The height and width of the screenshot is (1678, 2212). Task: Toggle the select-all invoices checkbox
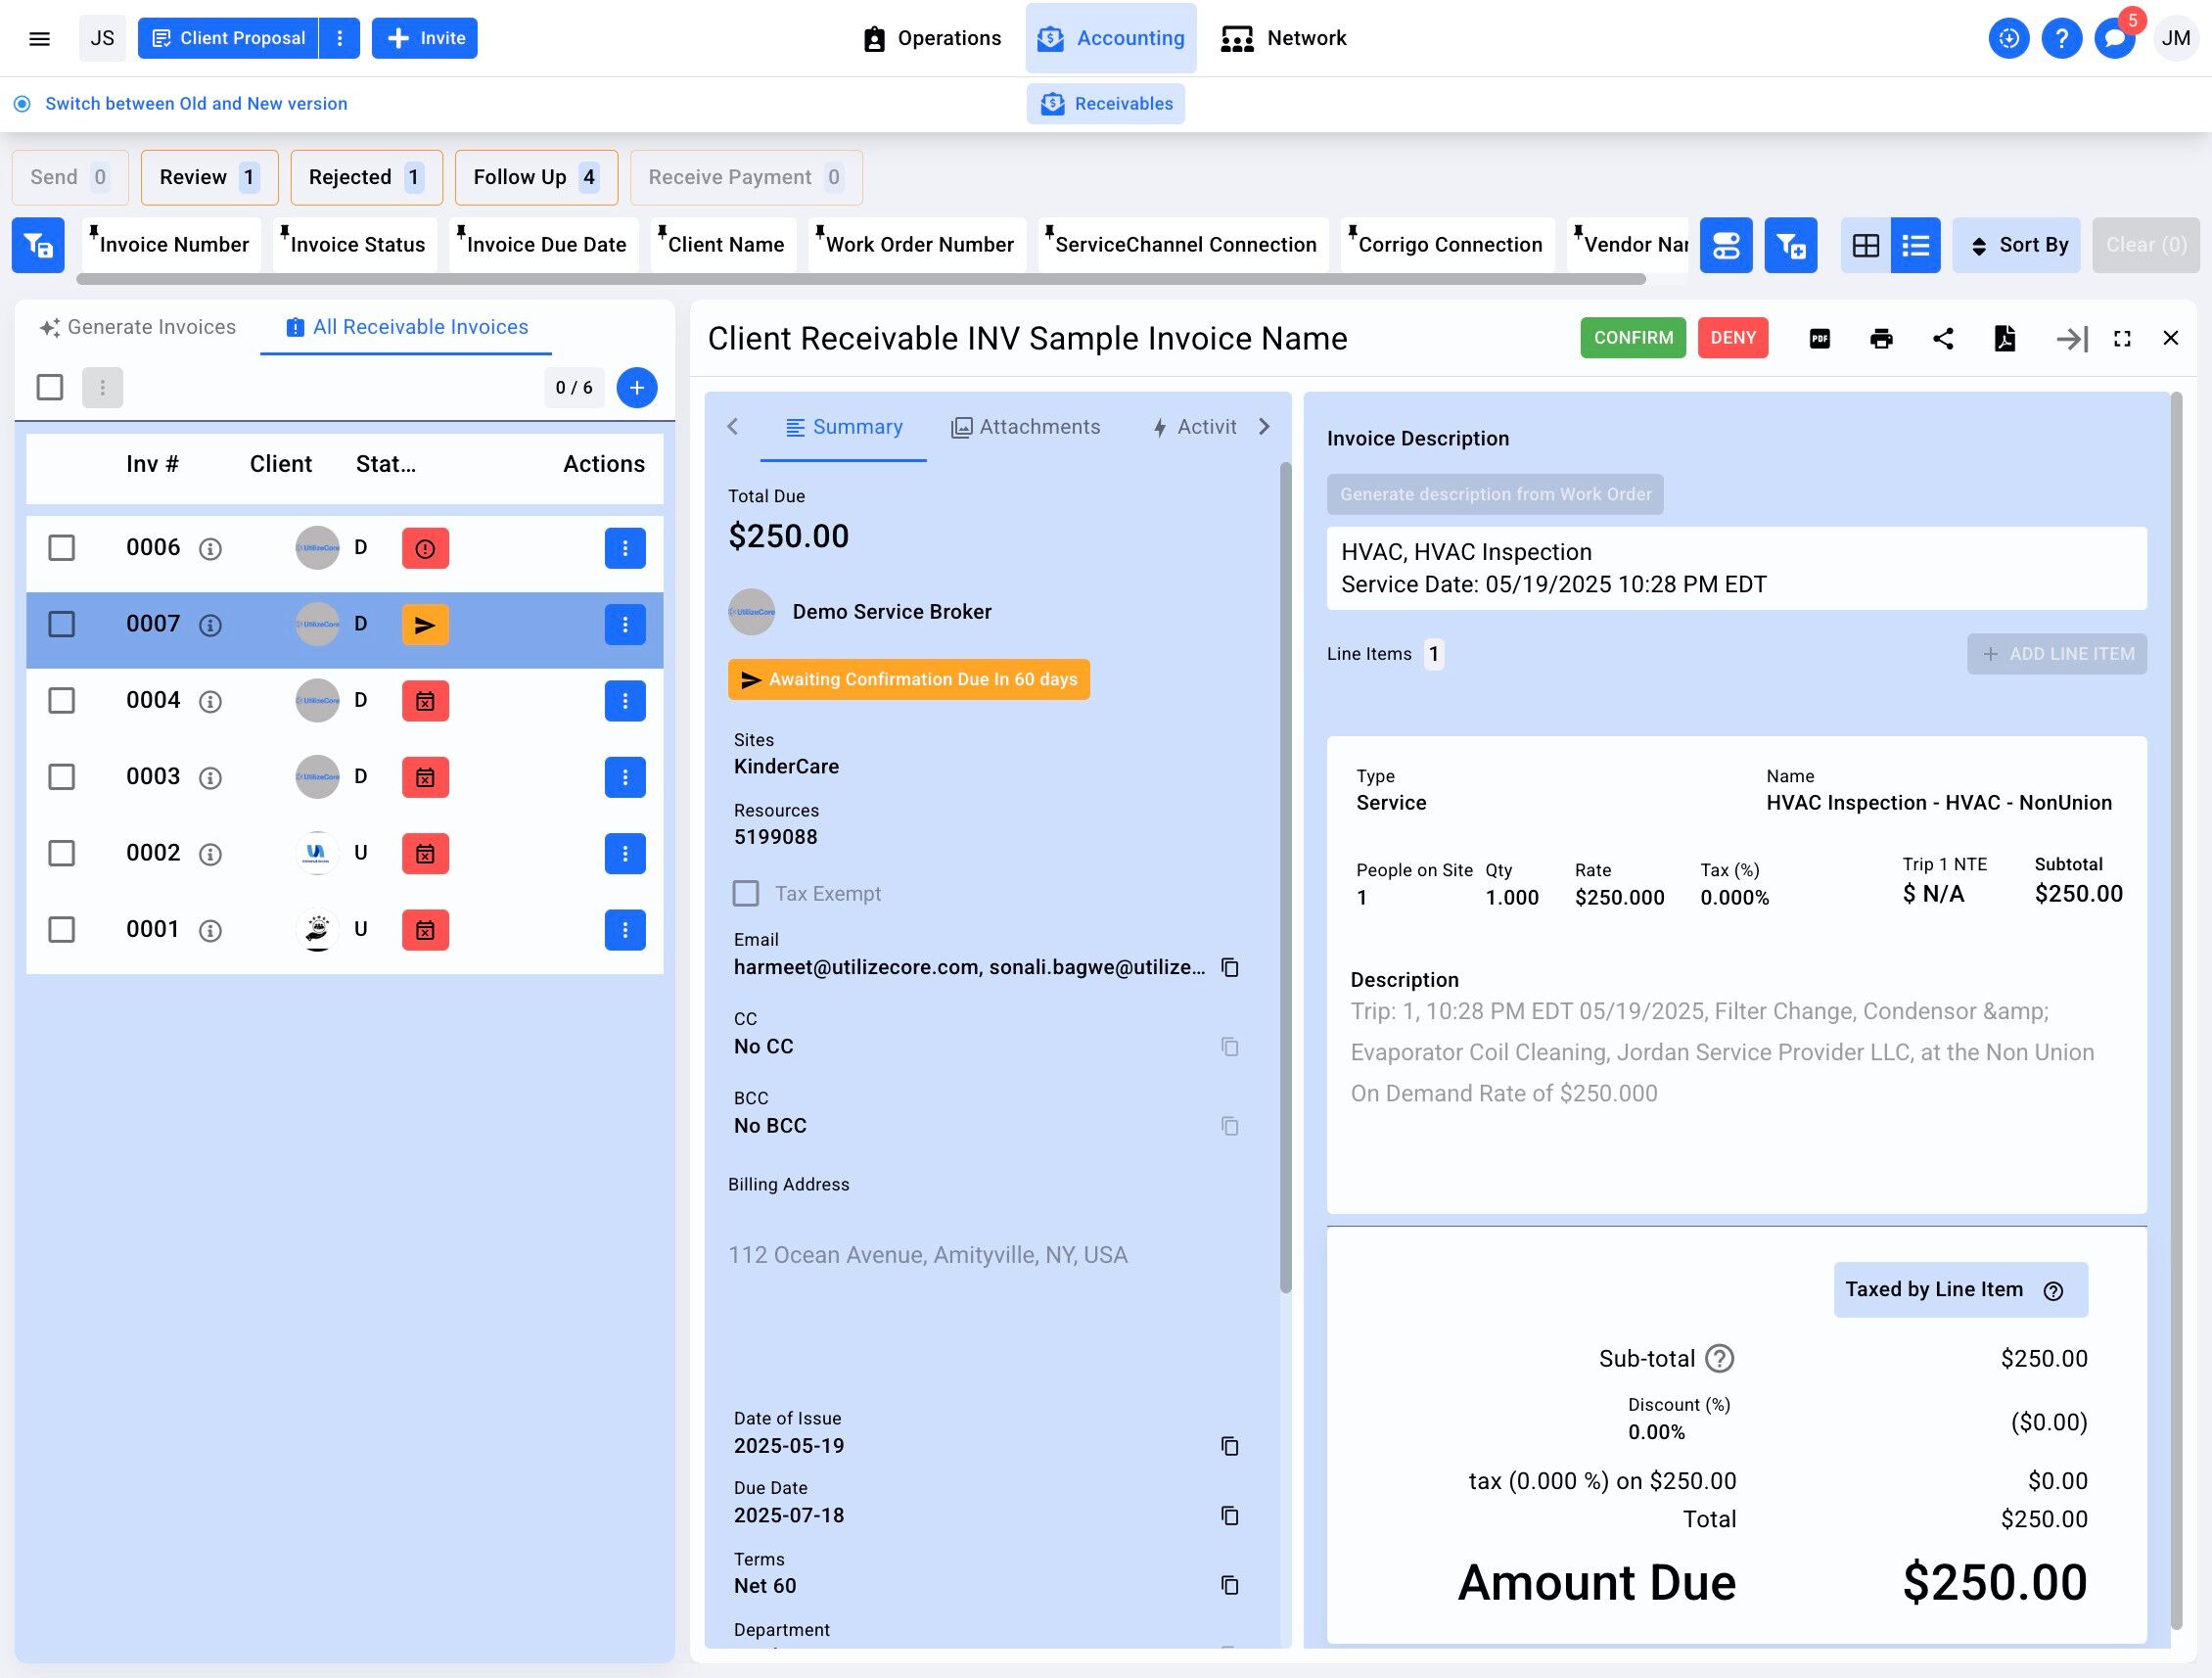tap(50, 387)
